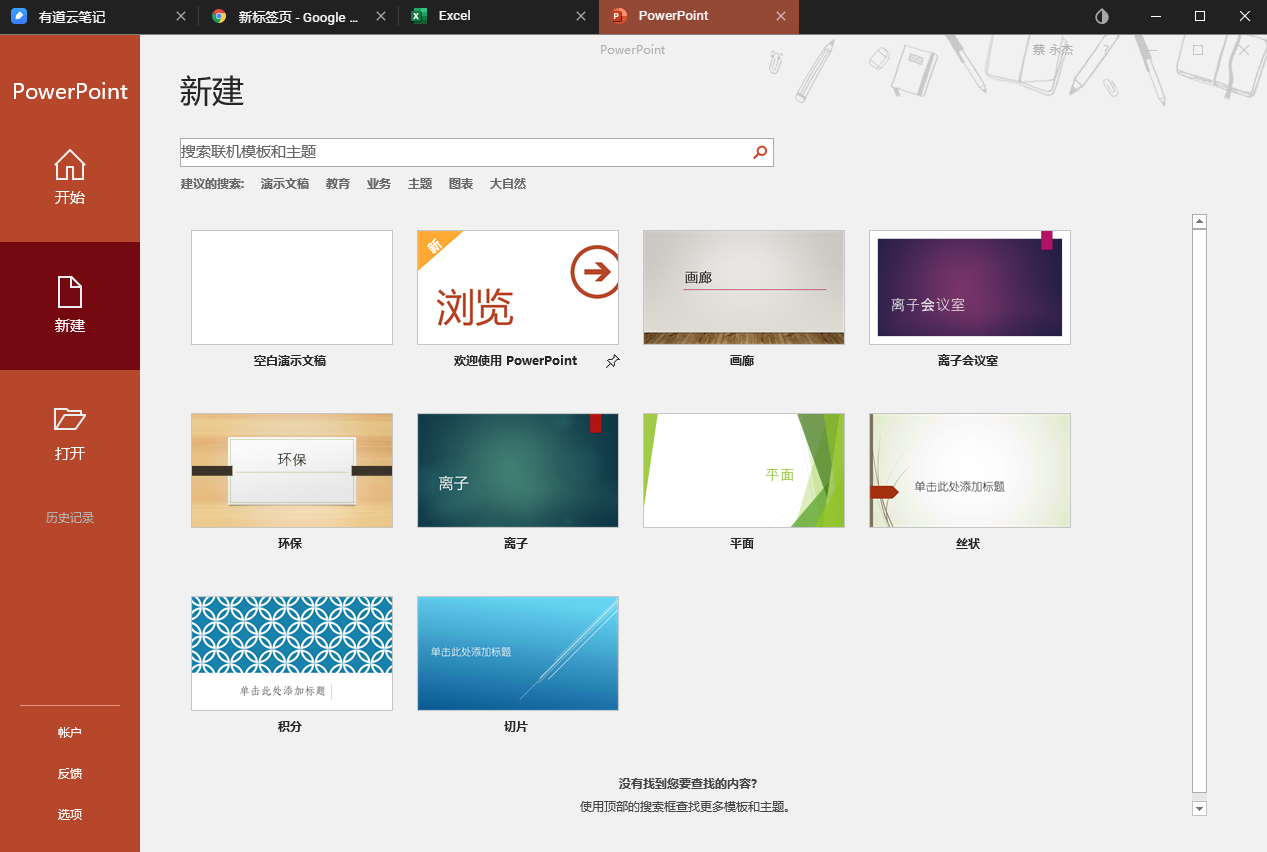Open 历史记录 in the sidebar
The width and height of the screenshot is (1267, 852).
coord(70,518)
